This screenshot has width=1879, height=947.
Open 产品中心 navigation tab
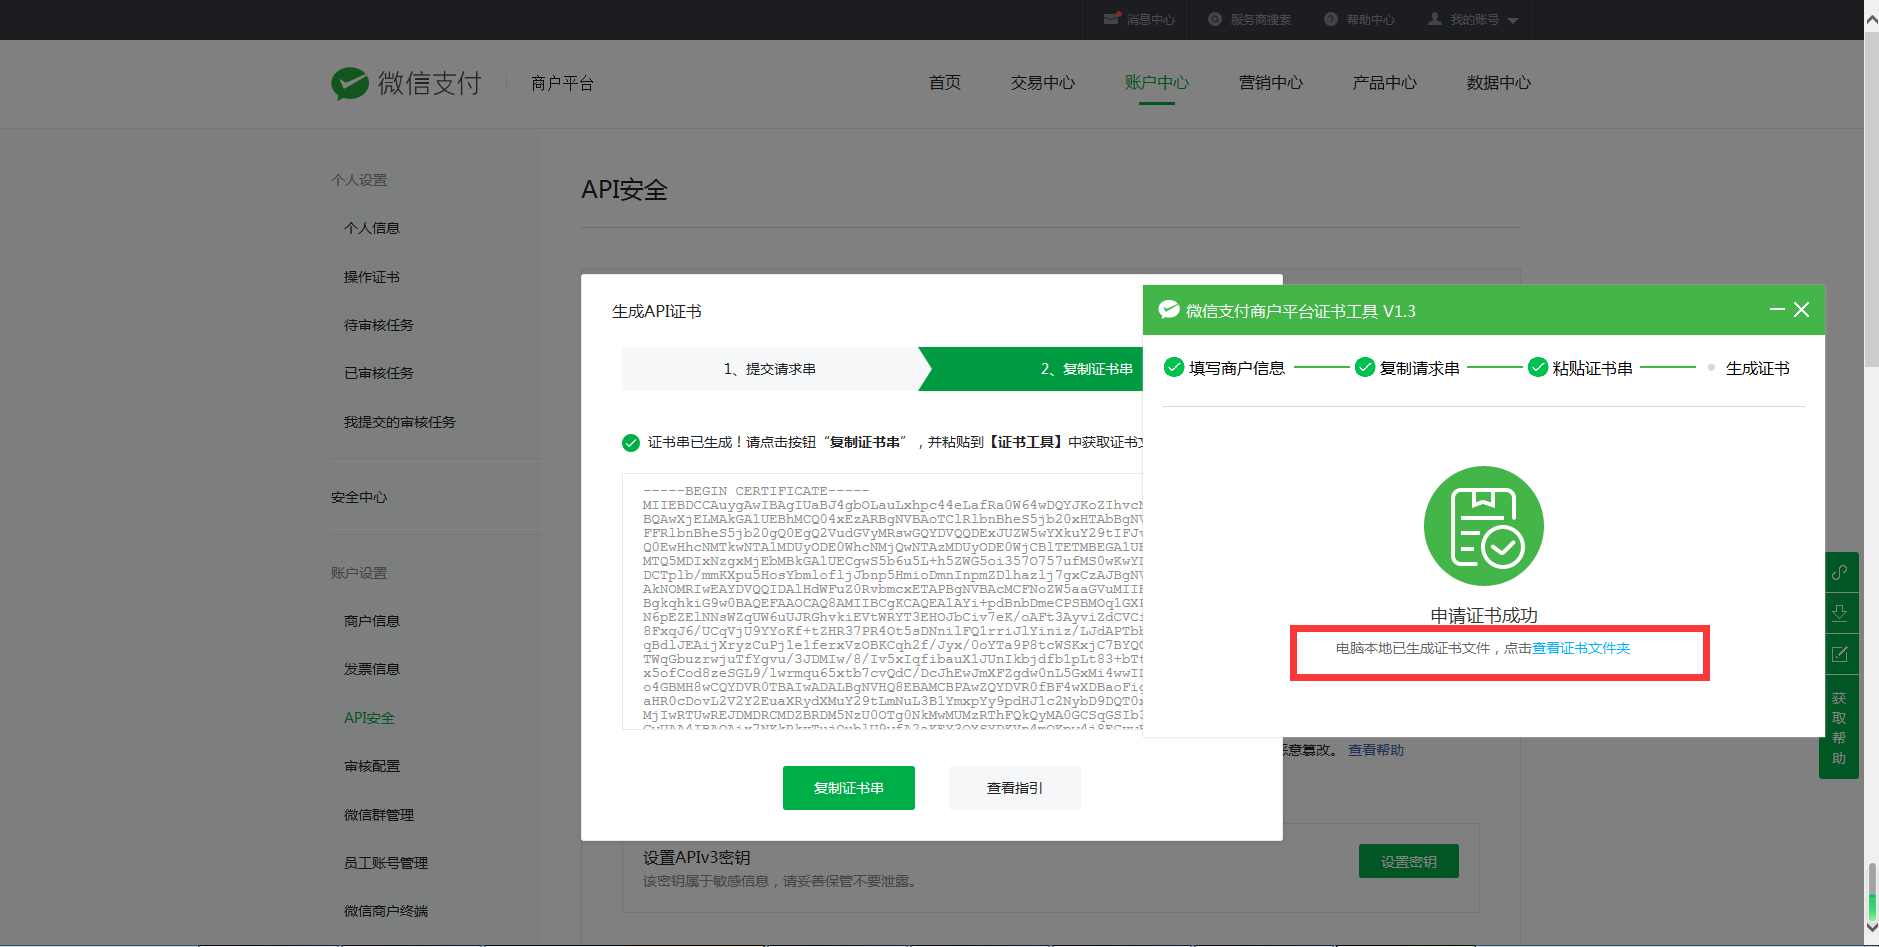click(1385, 83)
